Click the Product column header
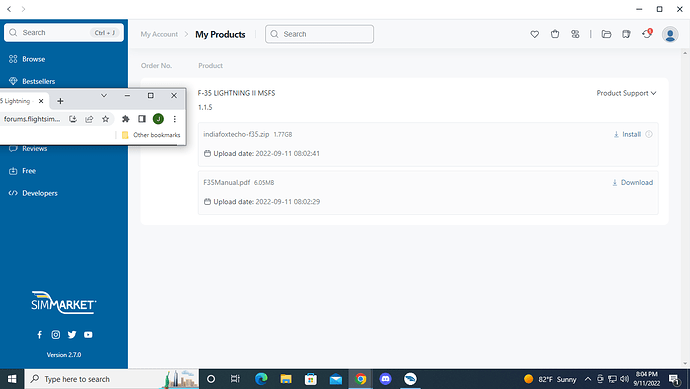The height and width of the screenshot is (389, 690). click(x=210, y=66)
